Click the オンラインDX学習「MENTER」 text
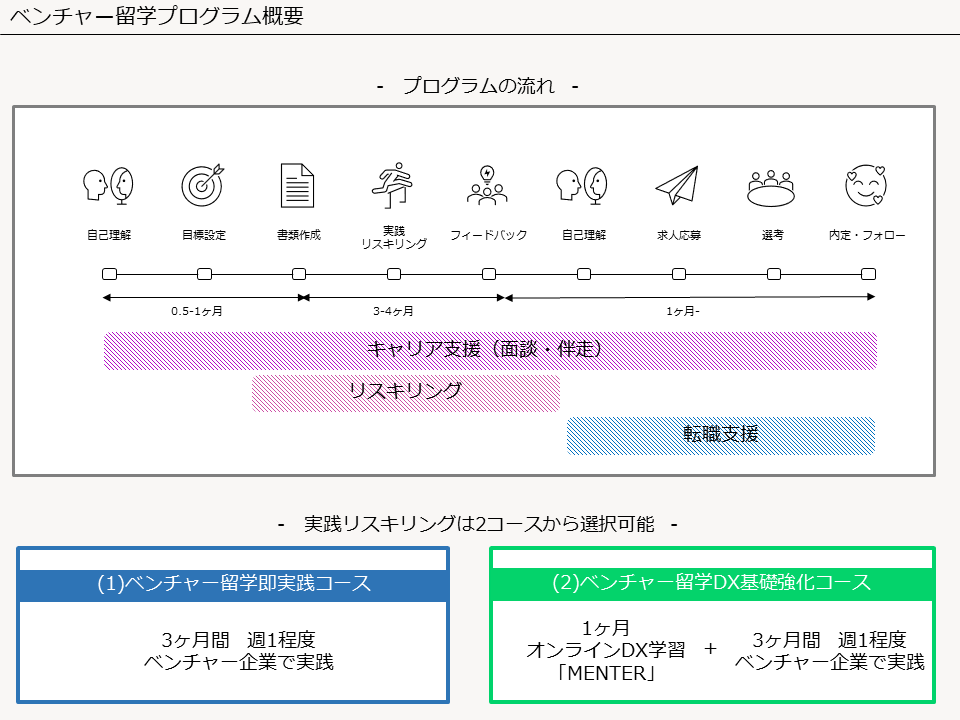The image size is (960, 720). pyautogui.click(x=606, y=661)
